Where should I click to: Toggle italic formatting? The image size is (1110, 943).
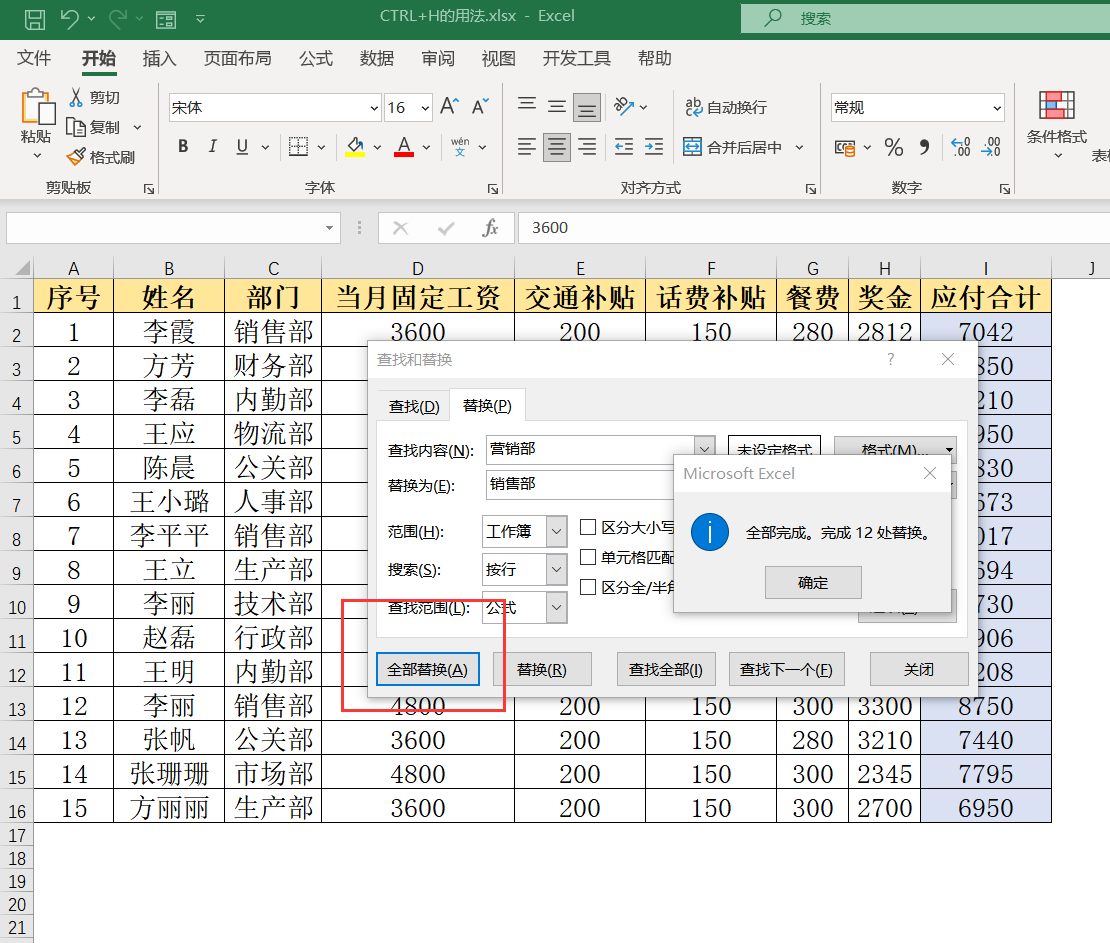tap(212, 147)
